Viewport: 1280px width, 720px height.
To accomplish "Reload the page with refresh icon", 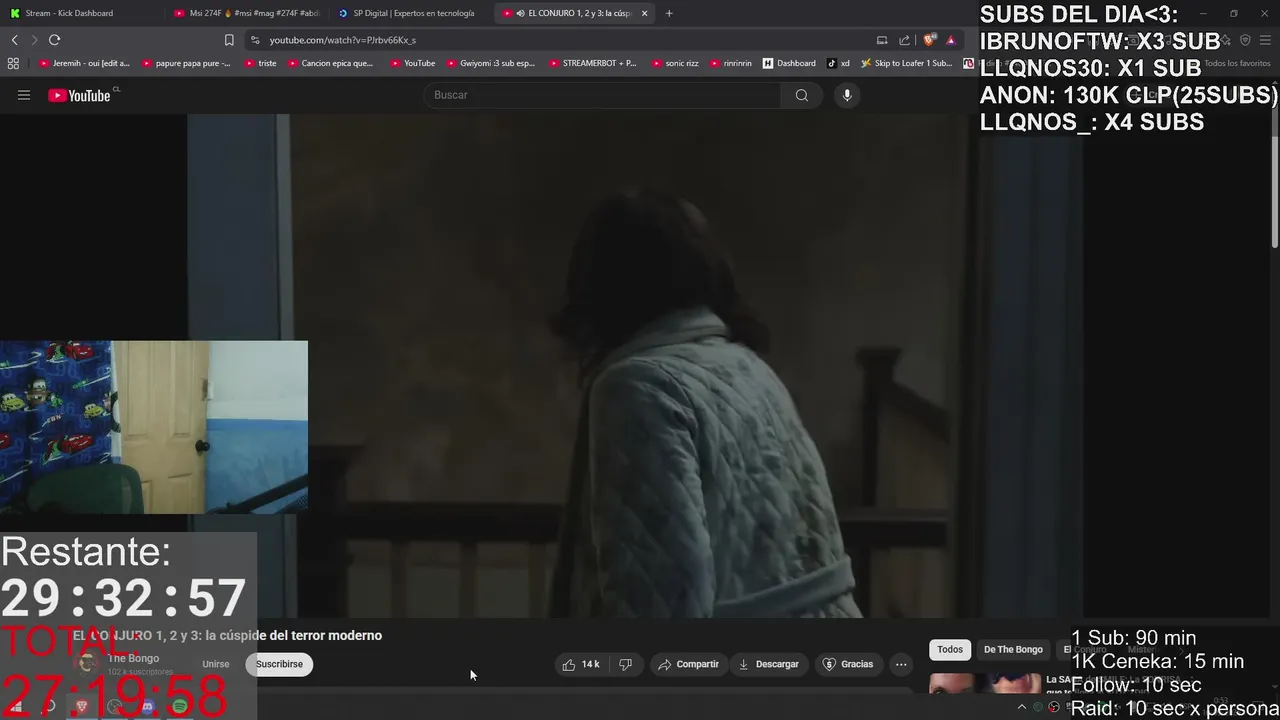I will [54, 40].
